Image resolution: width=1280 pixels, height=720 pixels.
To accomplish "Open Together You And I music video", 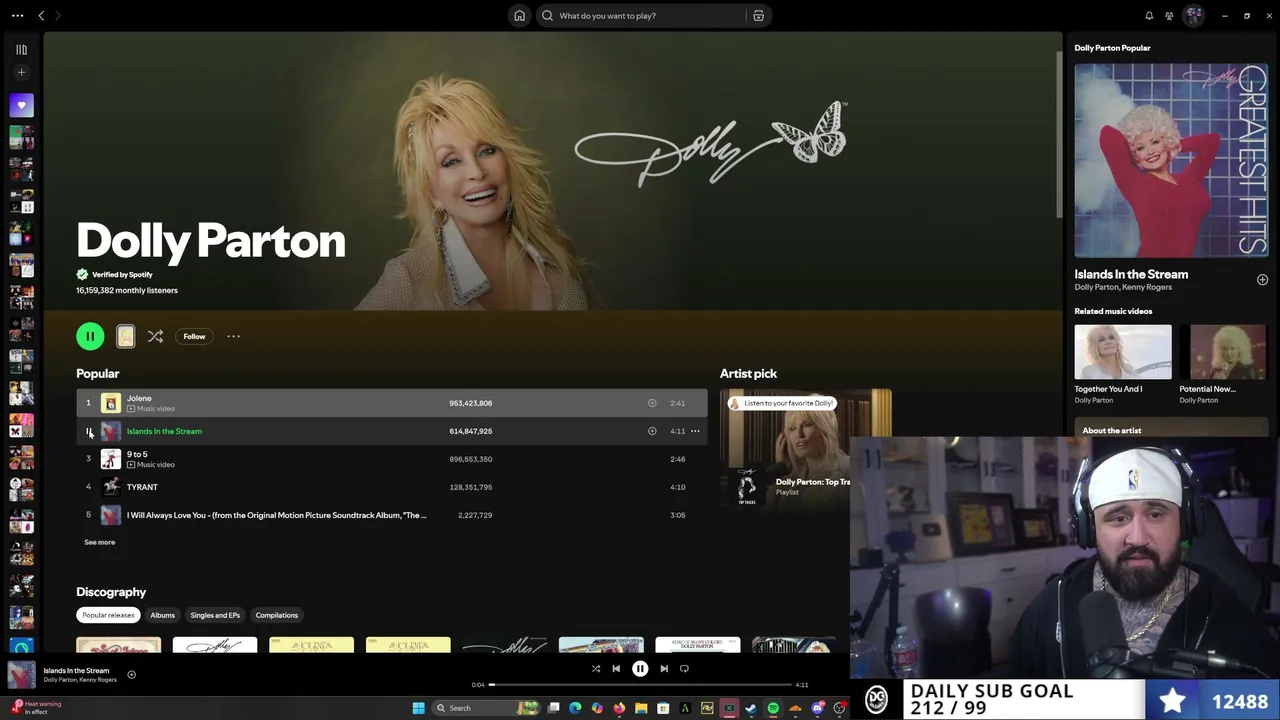I will (1123, 364).
